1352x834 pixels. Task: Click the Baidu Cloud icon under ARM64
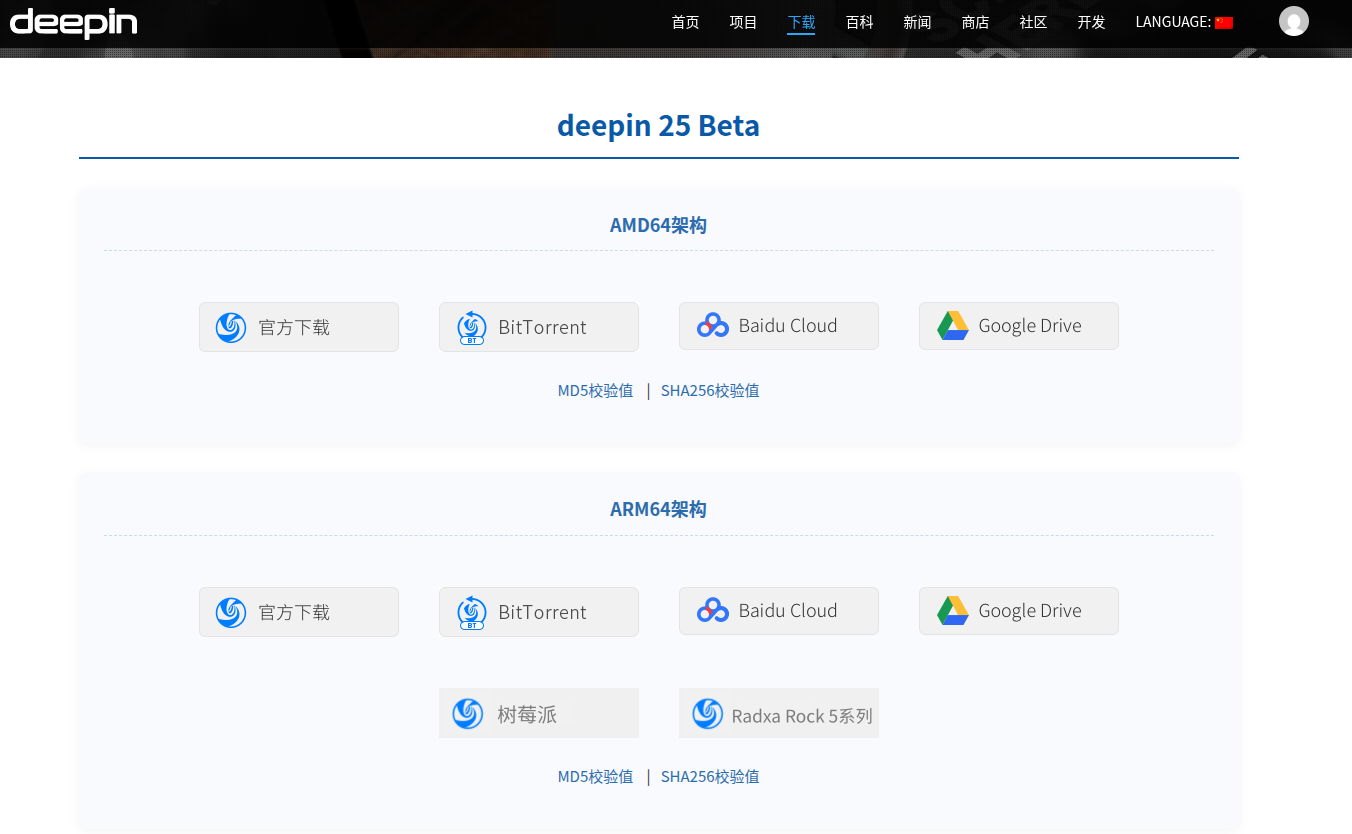pyautogui.click(x=713, y=610)
